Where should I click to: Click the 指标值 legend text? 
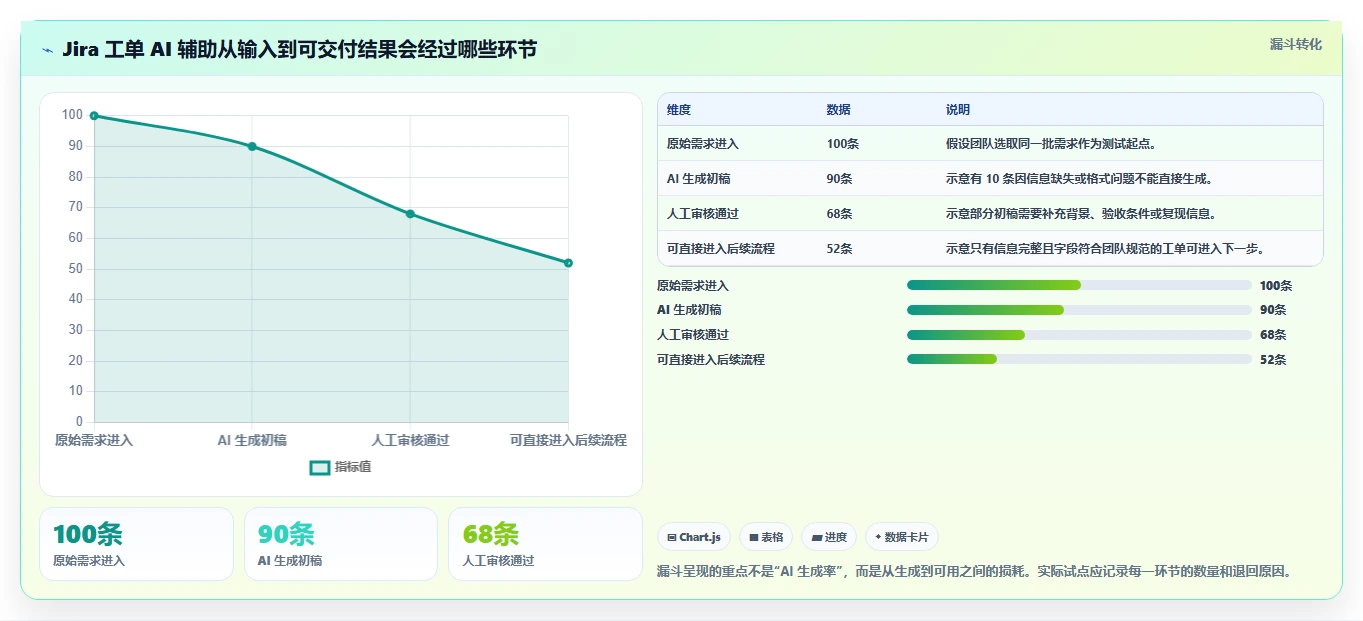coord(353,467)
